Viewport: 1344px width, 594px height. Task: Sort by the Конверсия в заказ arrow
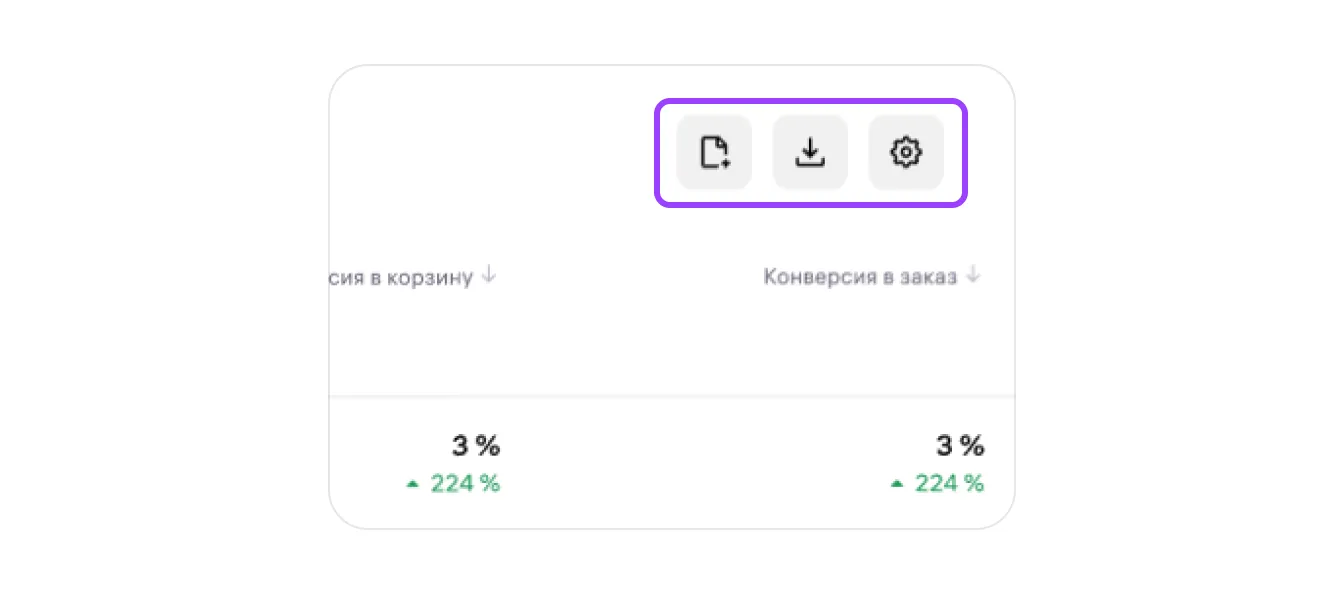974,275
